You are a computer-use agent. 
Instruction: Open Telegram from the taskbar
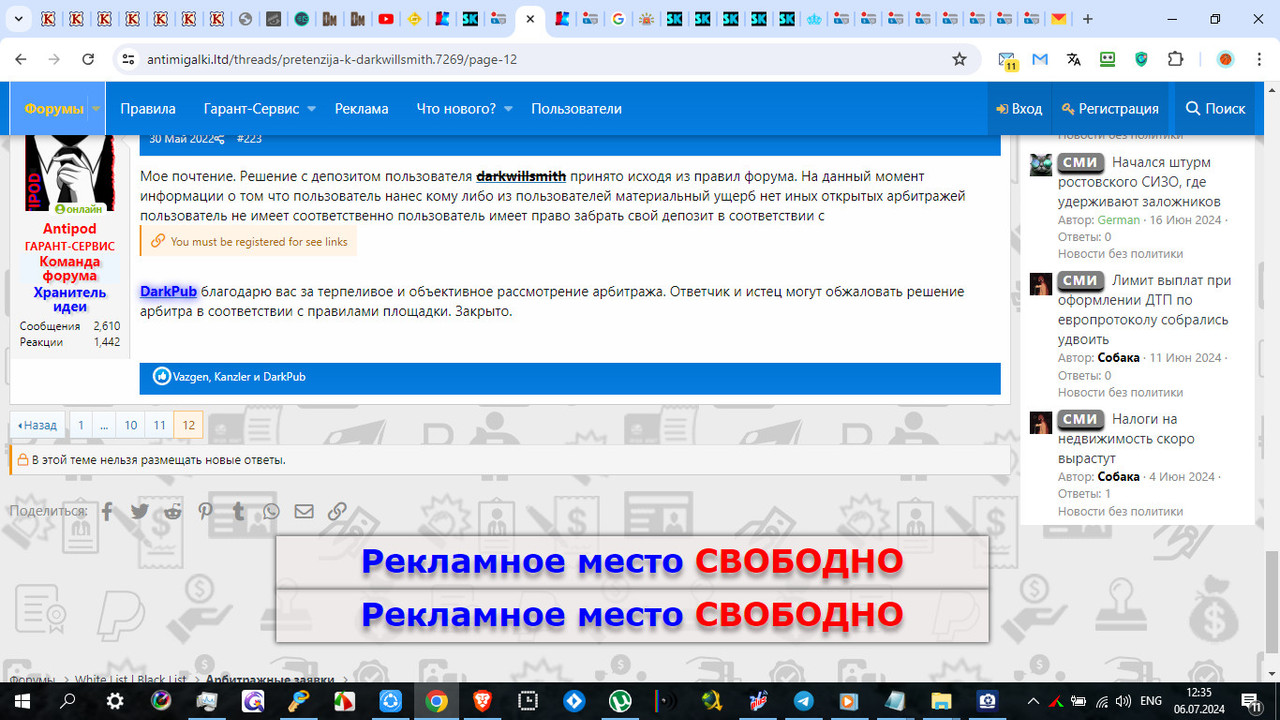tap(805, 702)
